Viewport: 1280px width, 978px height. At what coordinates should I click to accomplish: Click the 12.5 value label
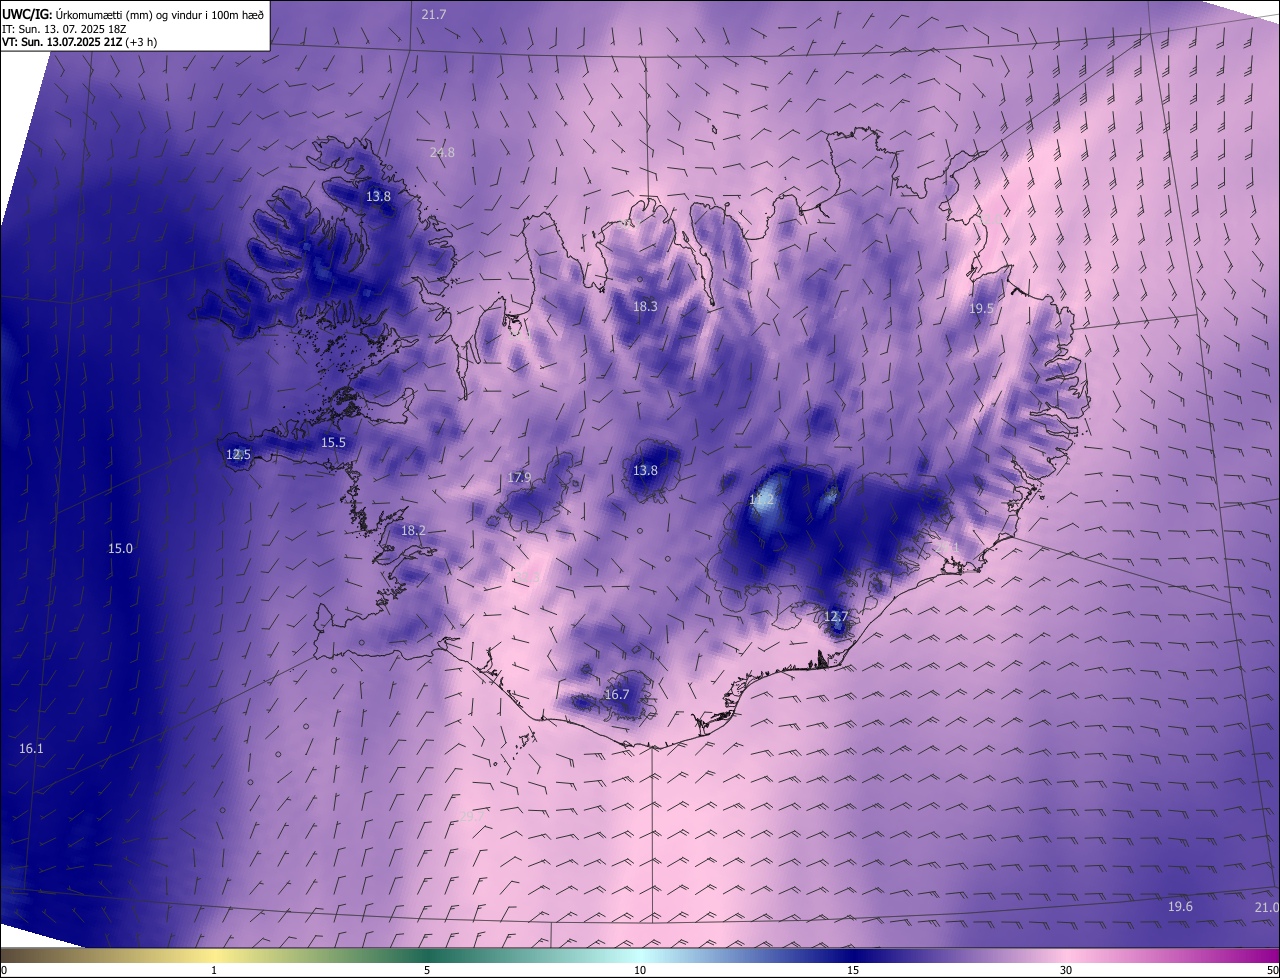(x=238, y=455)
